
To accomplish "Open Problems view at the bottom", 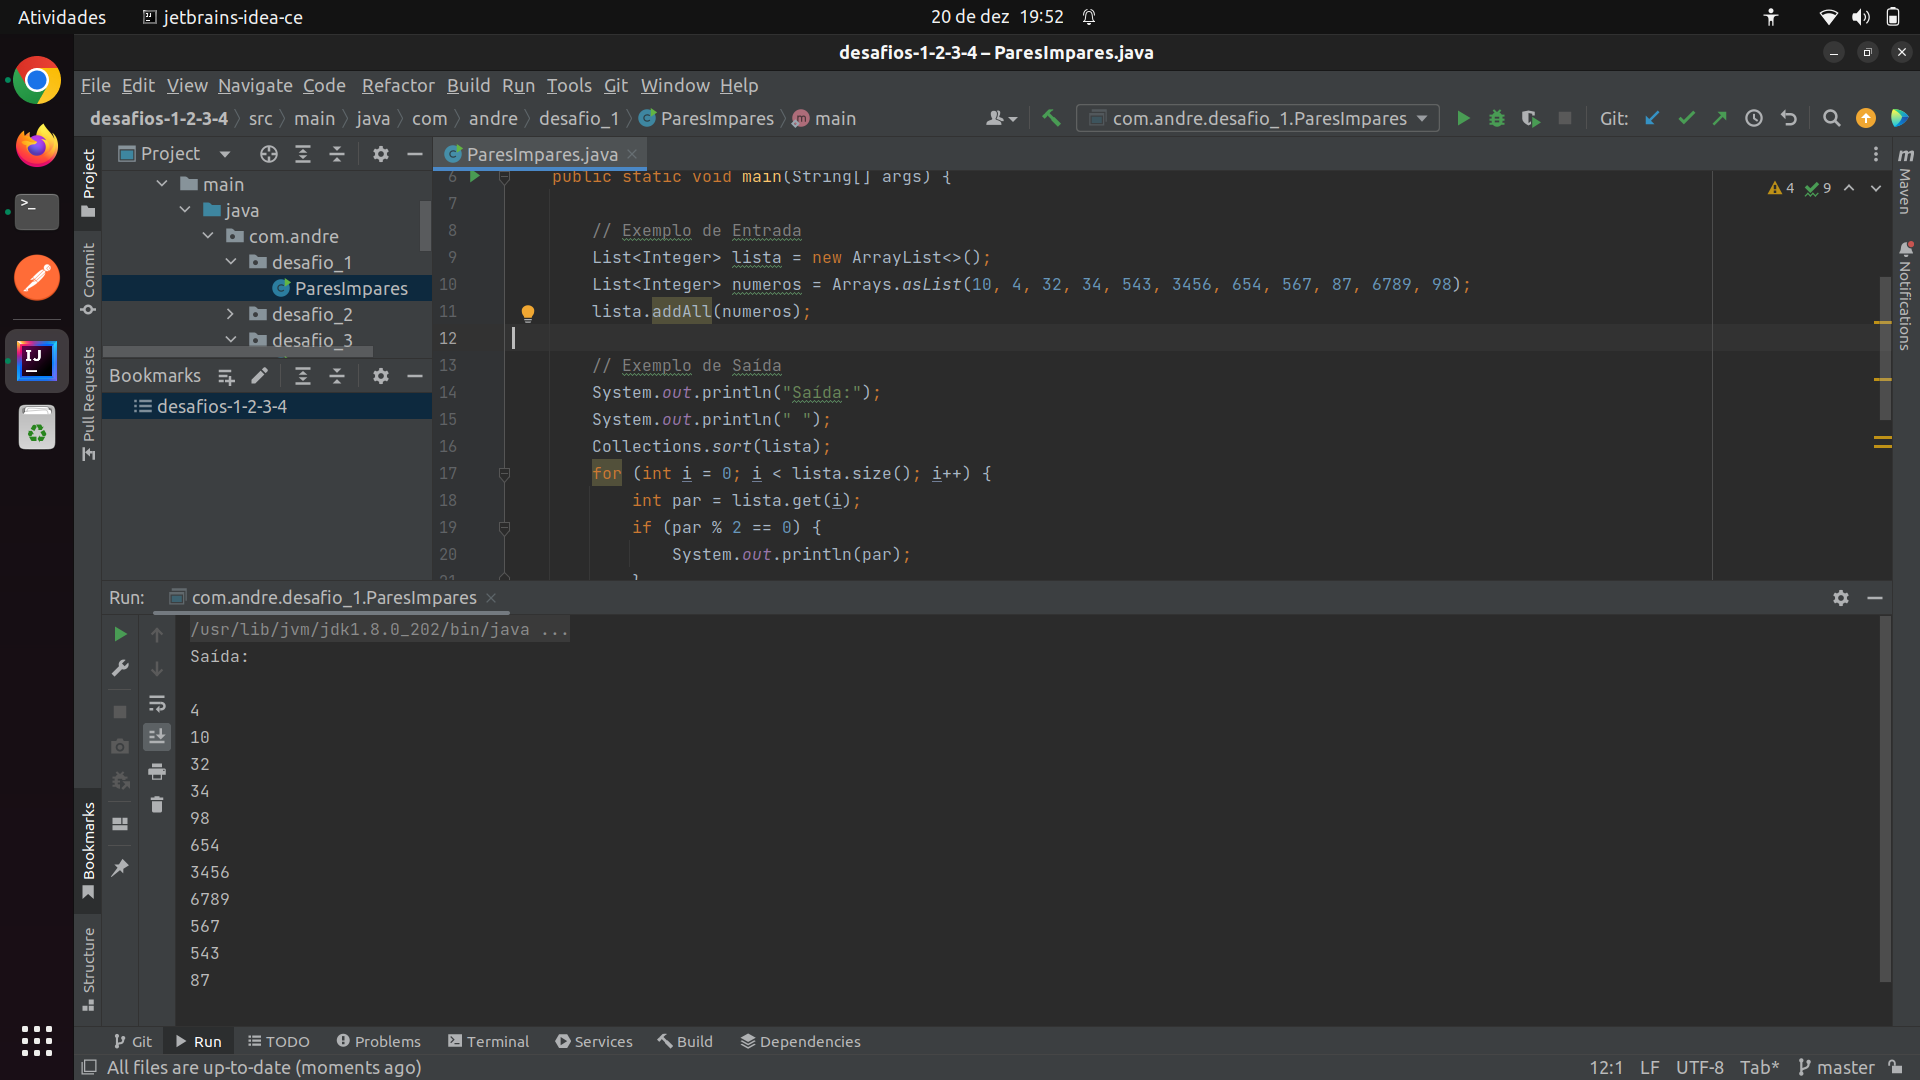I will tap(378, 1041).
